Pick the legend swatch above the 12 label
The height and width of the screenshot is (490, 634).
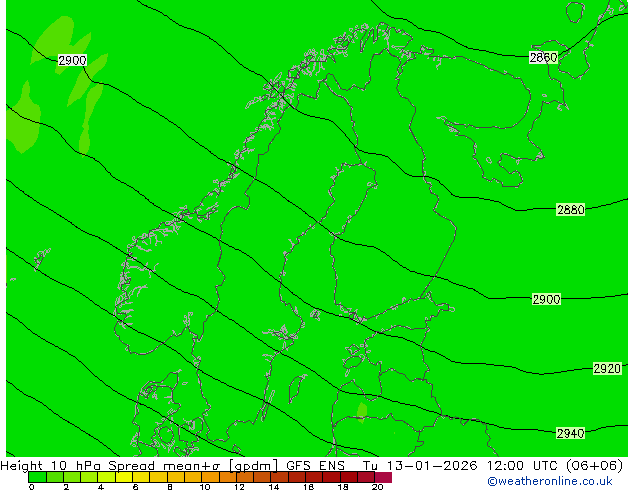(x=245, y=477)
